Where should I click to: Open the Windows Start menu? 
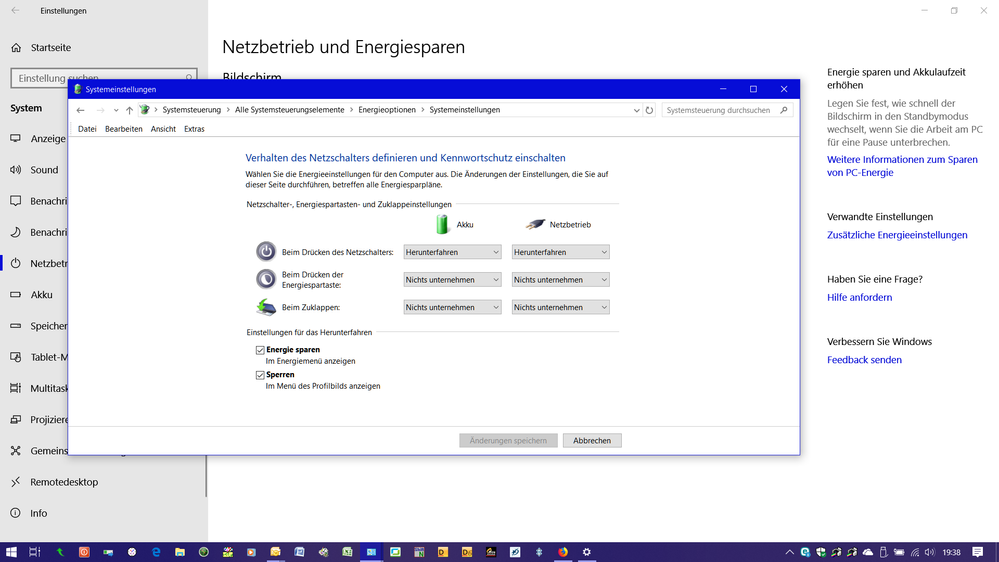(x=11, y=552)
